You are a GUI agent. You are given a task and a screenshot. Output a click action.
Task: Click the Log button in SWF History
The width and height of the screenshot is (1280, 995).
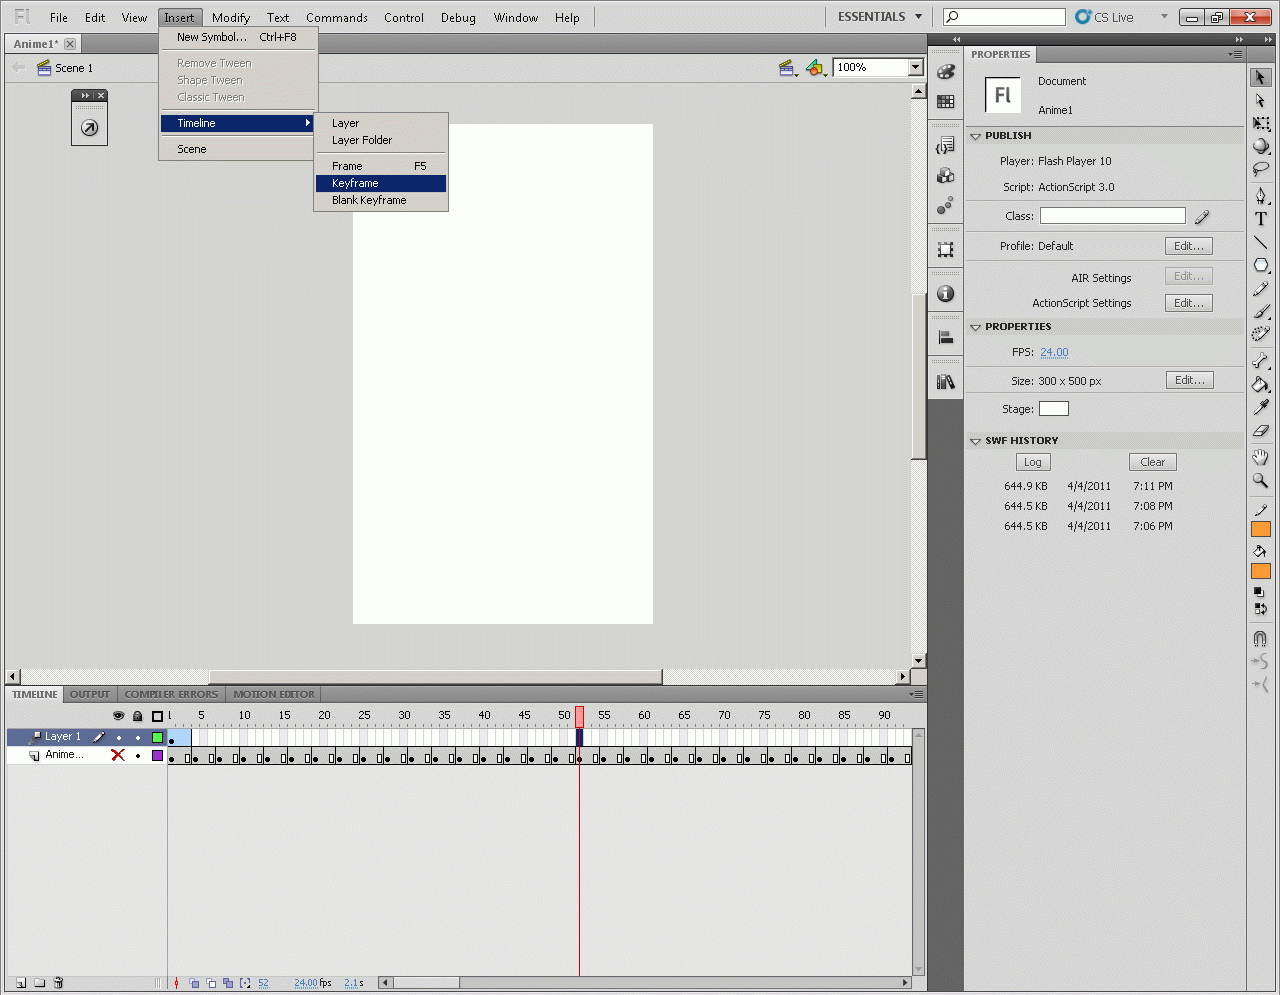click(x=1033, y=462)
